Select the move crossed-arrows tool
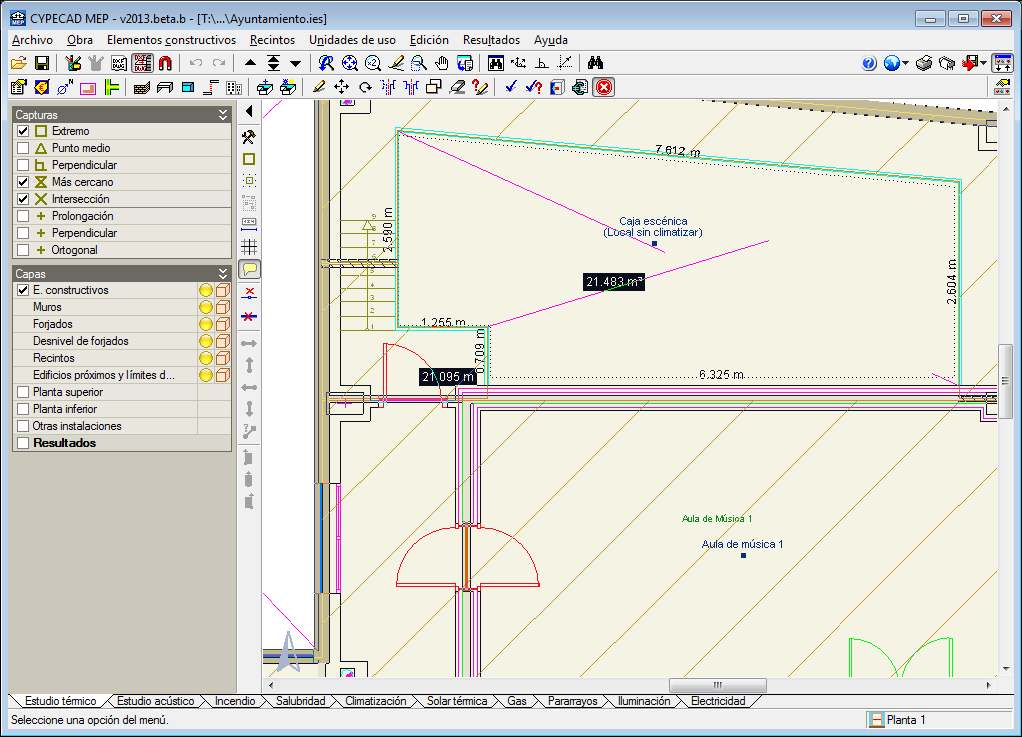1022x737 pixels. point(342,87)
